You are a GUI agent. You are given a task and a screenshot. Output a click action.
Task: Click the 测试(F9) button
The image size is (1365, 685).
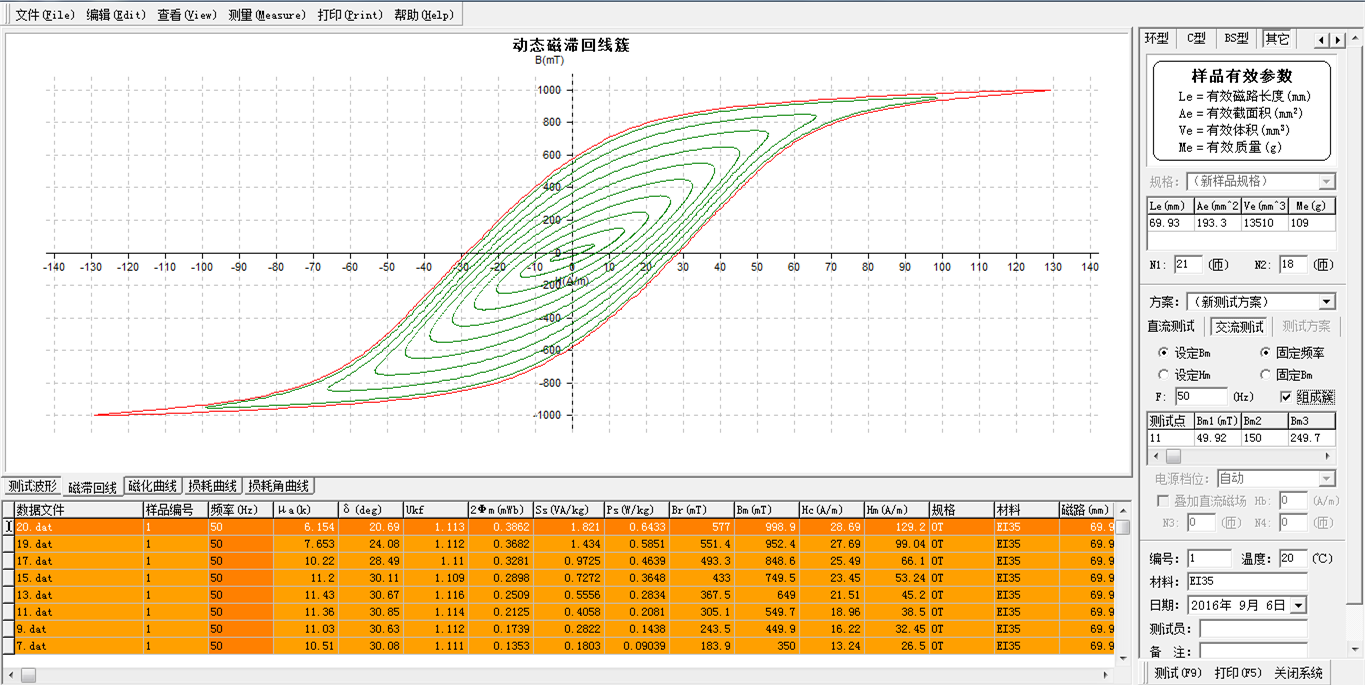(1179, 673)
